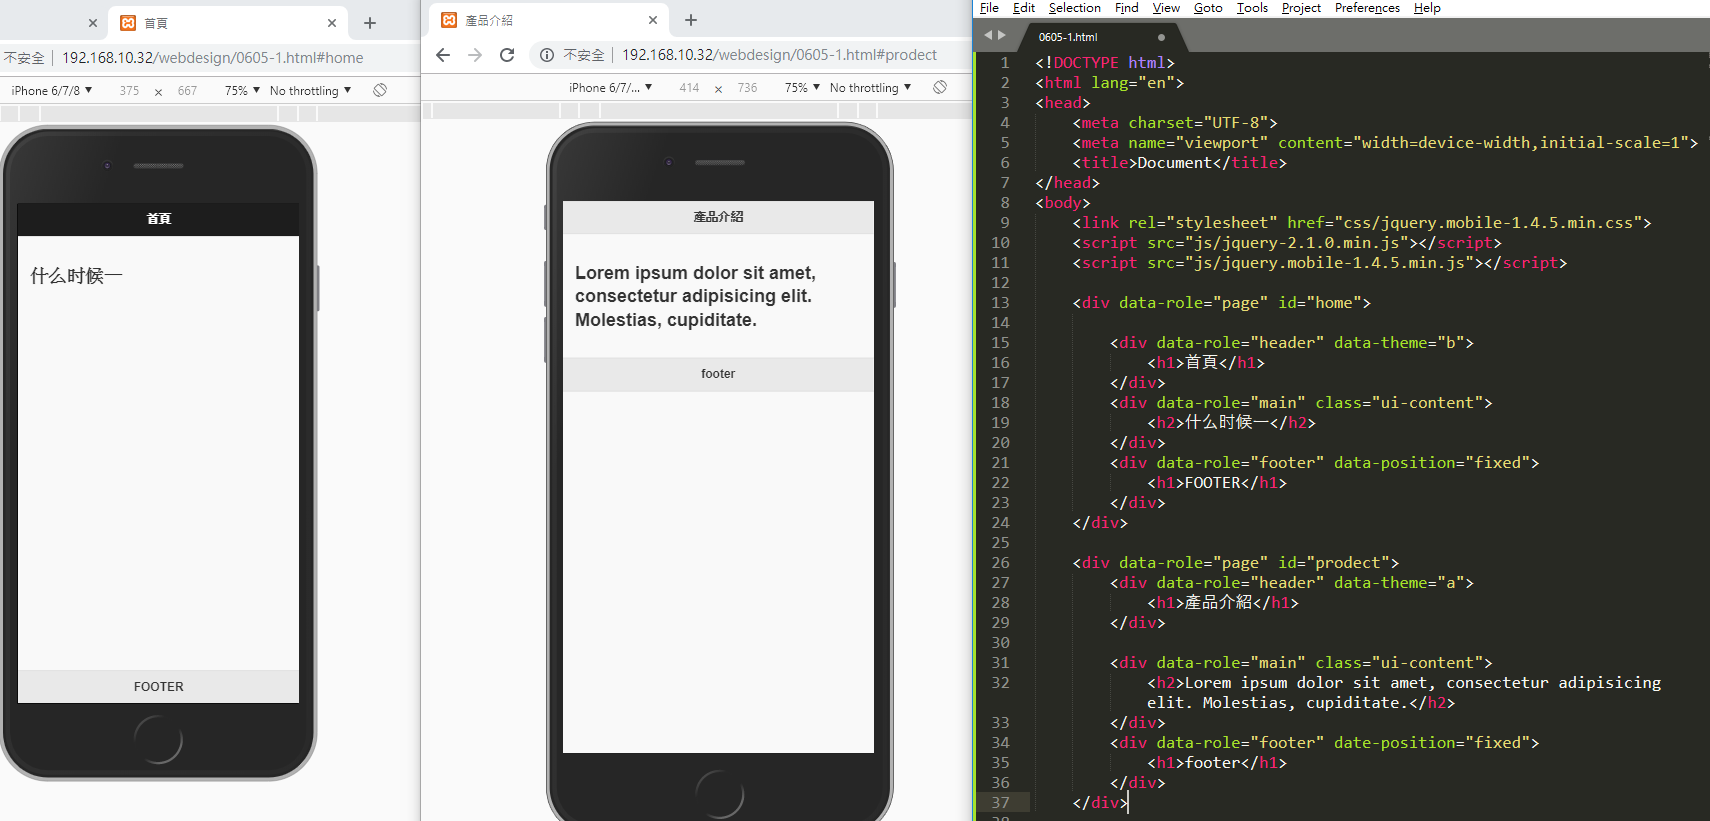Switch to the 0605-1.html editor tab
The image size is (1710, 821).
pos(1068,37)
